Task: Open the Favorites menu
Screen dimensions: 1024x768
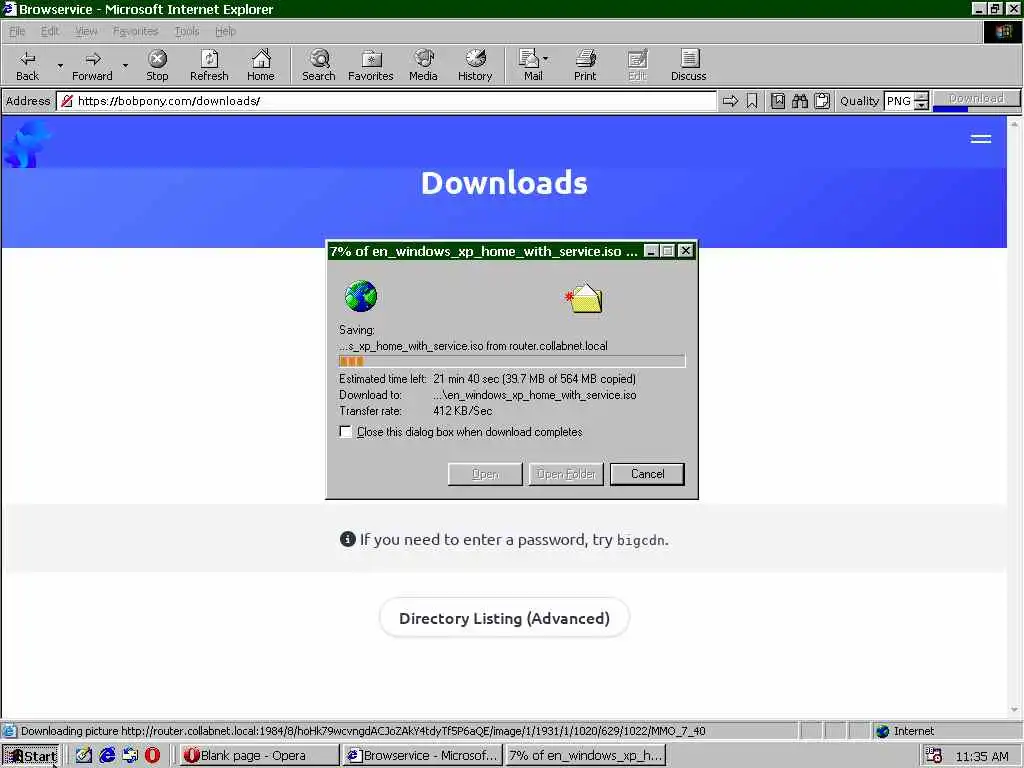Action: 135,31
